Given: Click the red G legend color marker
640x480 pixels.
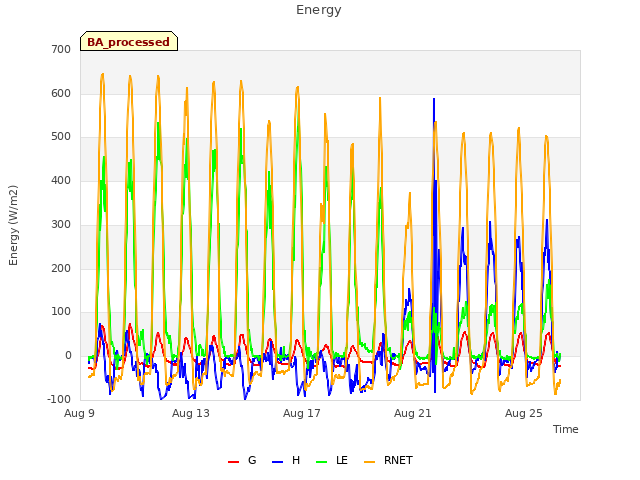Looking at the screenshot, I should pos(233,462).
